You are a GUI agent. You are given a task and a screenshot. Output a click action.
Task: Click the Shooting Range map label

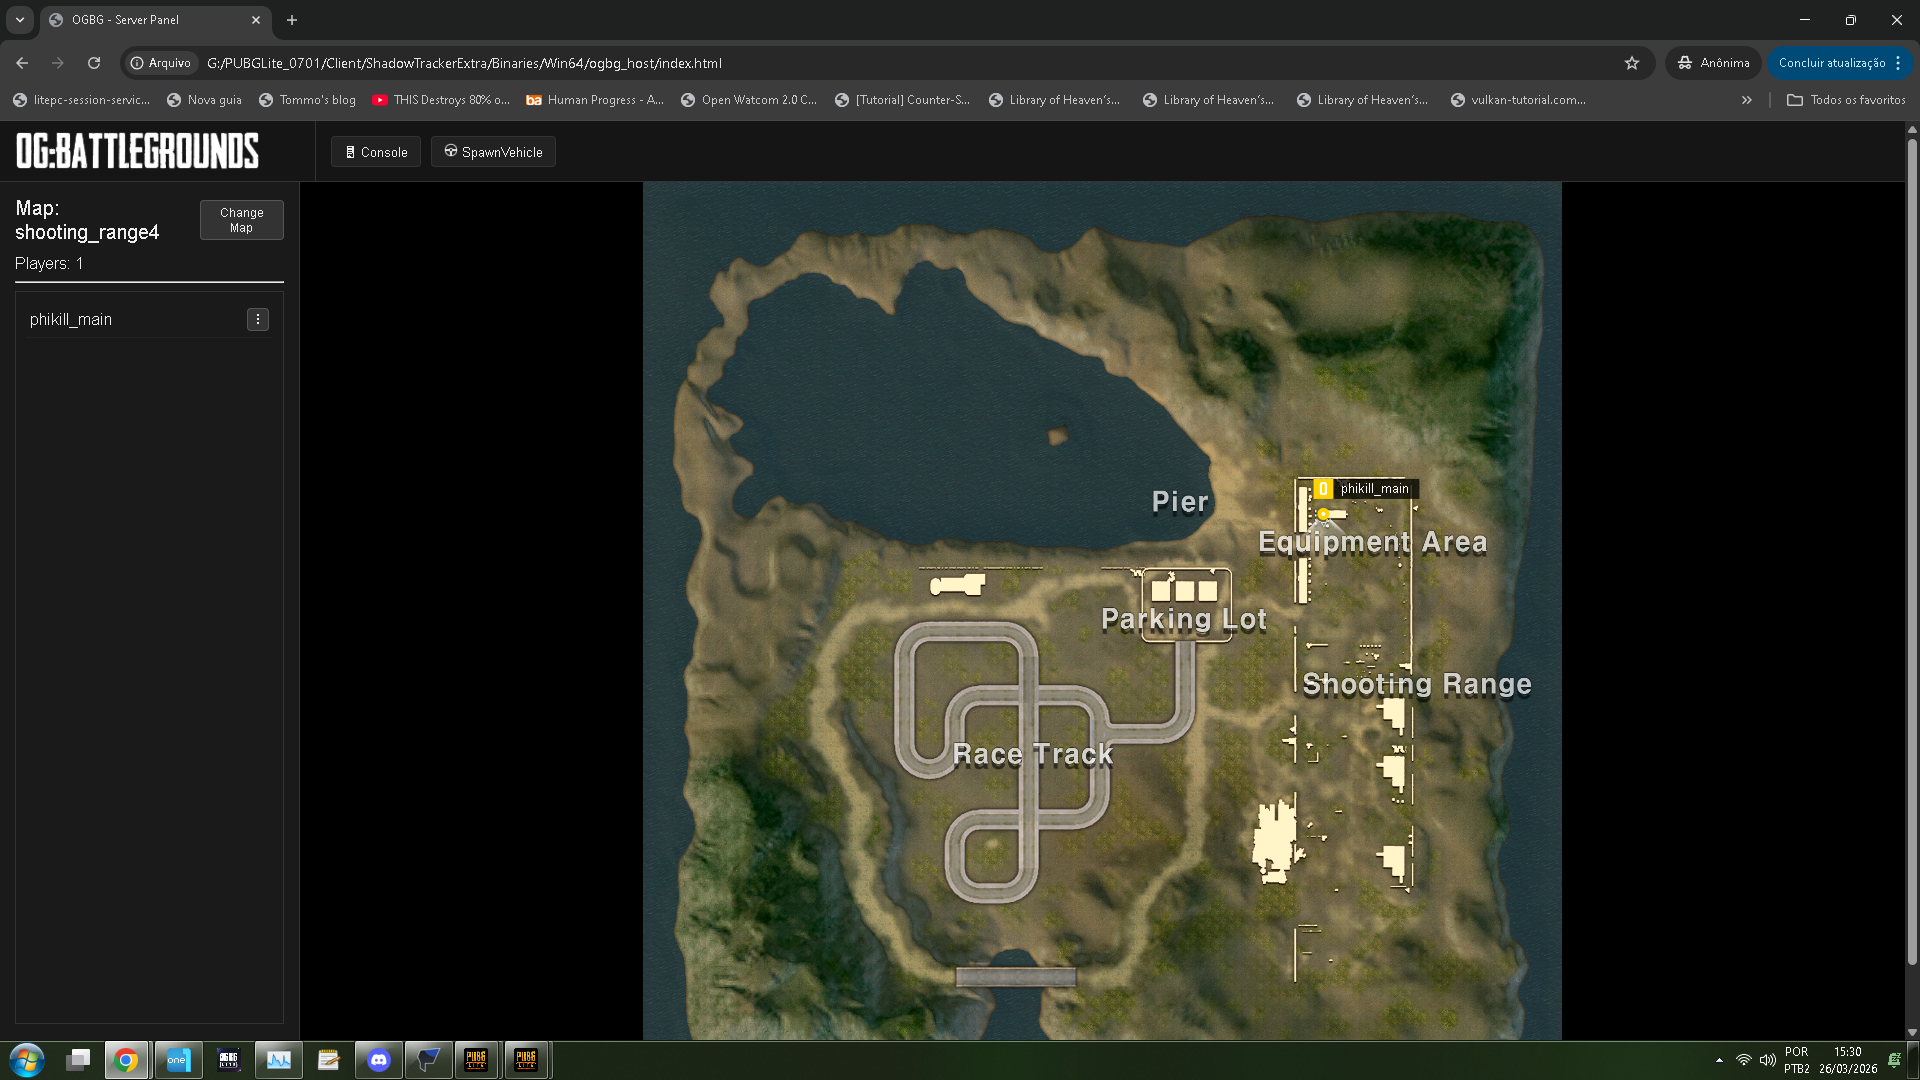coord(1417,684)
